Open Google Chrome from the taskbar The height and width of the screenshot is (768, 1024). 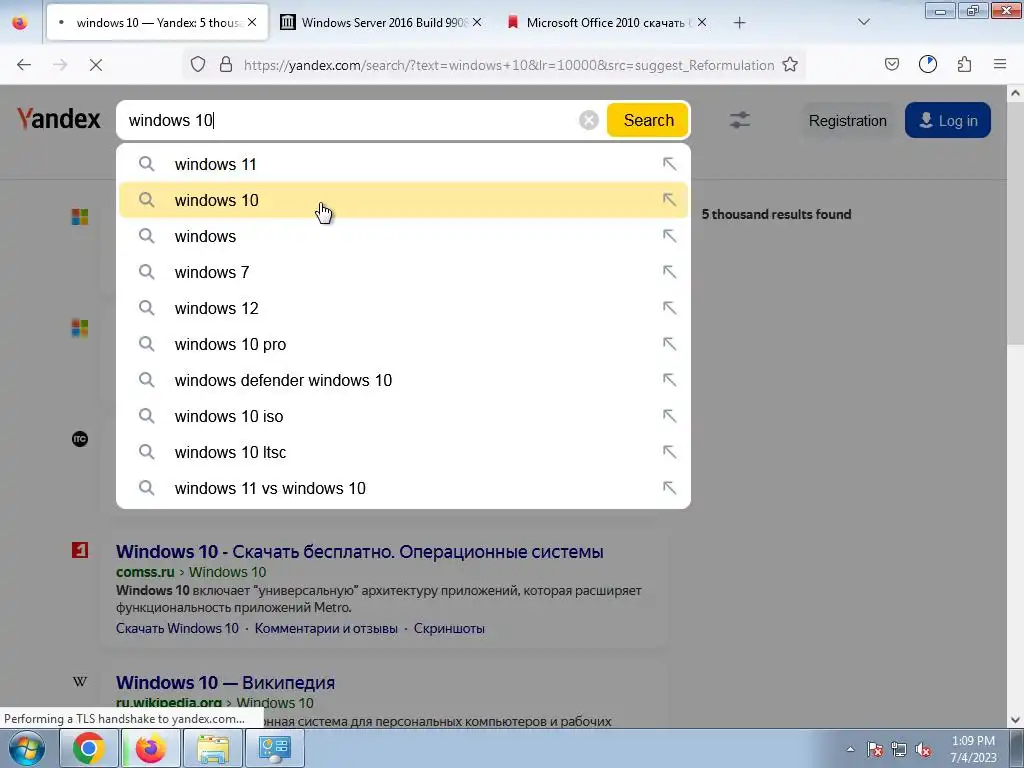(88, 748)
